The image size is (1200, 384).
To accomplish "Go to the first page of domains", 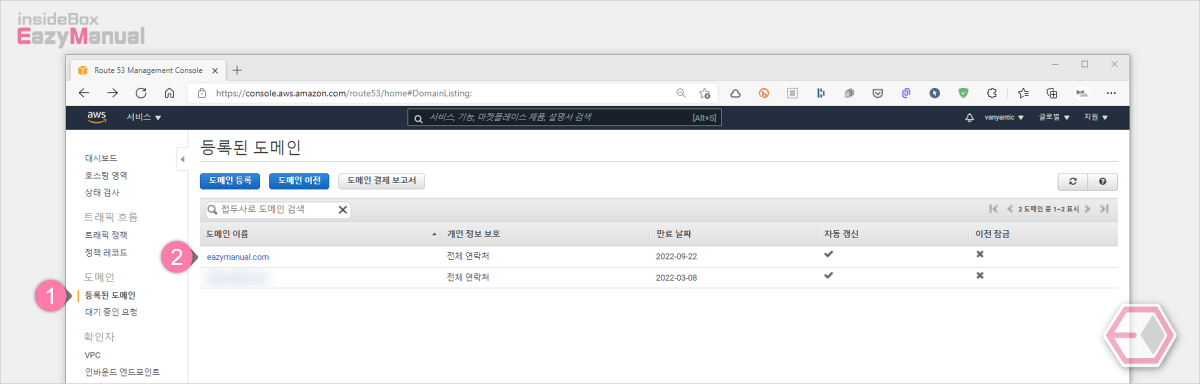I will click(x=993, y=208).
